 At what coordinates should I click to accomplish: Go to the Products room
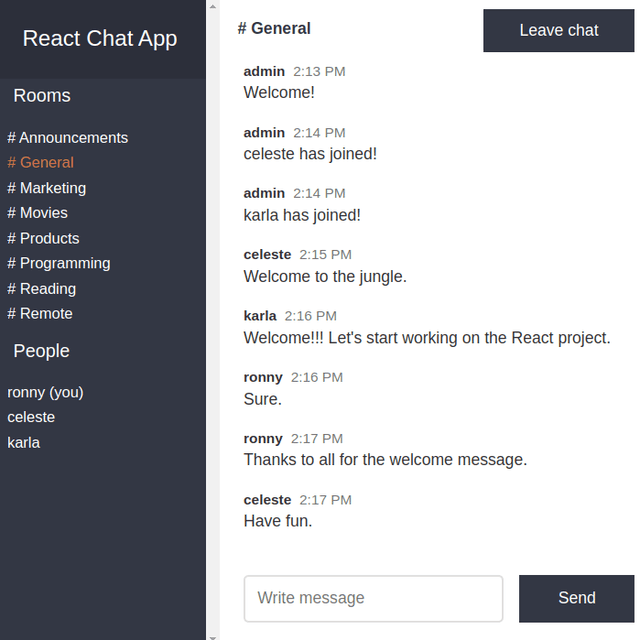(x=43, y=238)
